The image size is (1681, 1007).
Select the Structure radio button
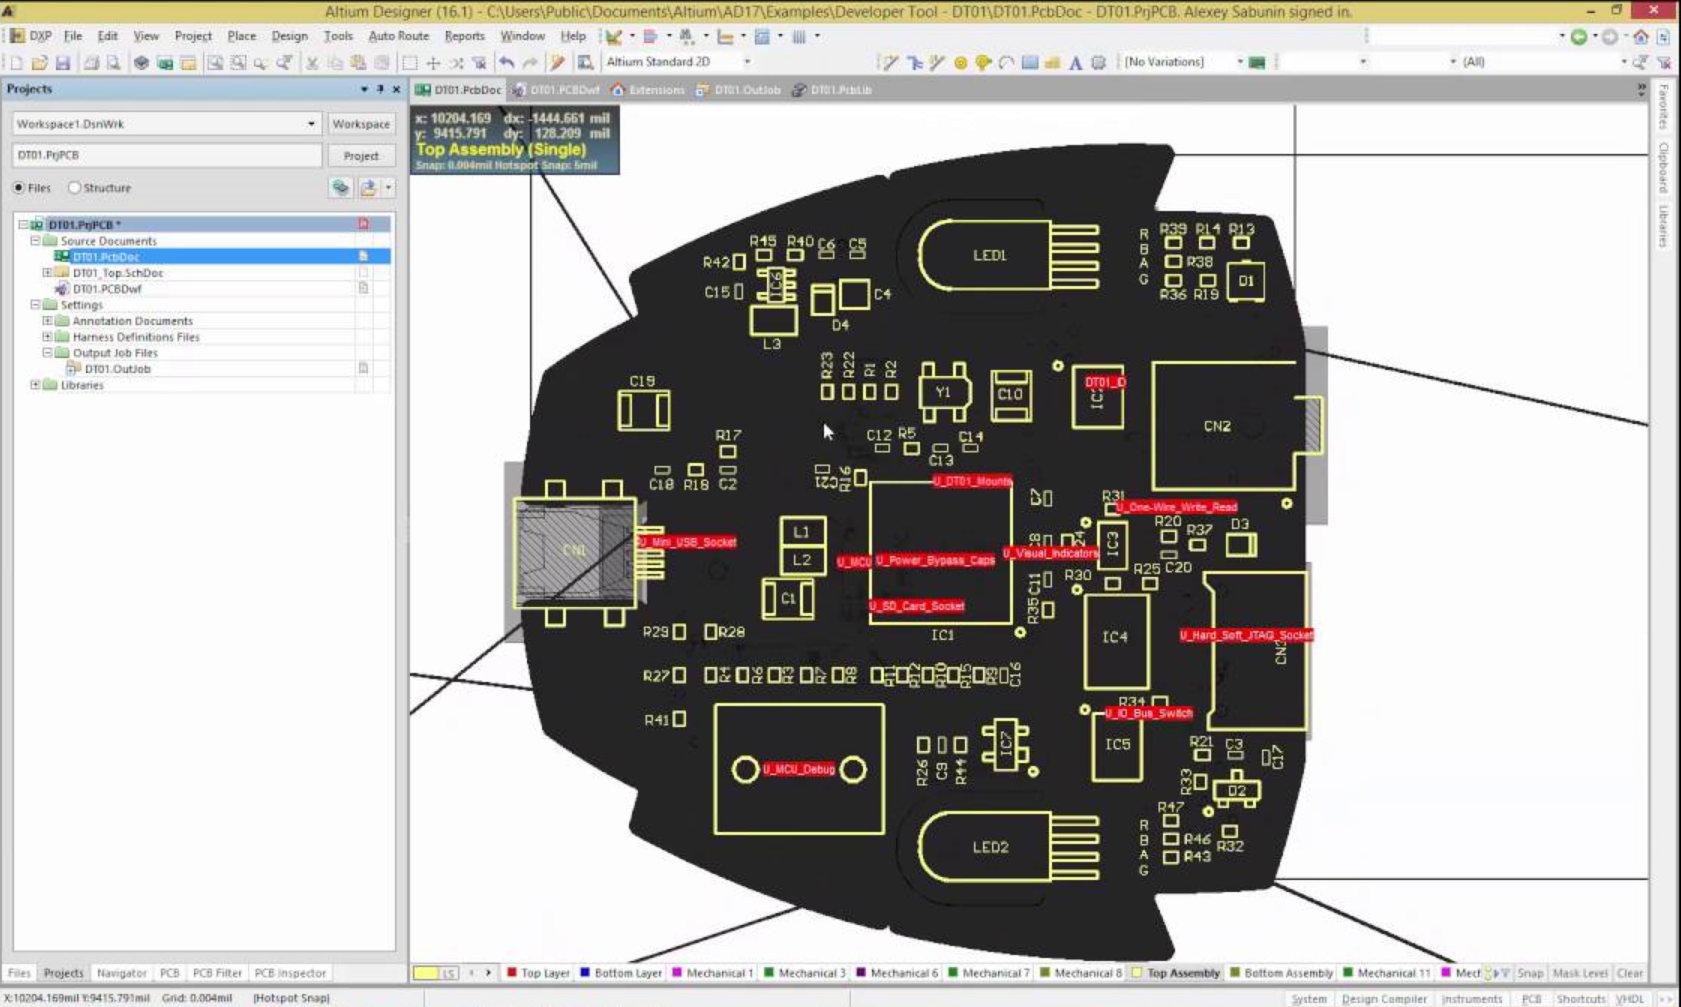click(x=74, y=188)
